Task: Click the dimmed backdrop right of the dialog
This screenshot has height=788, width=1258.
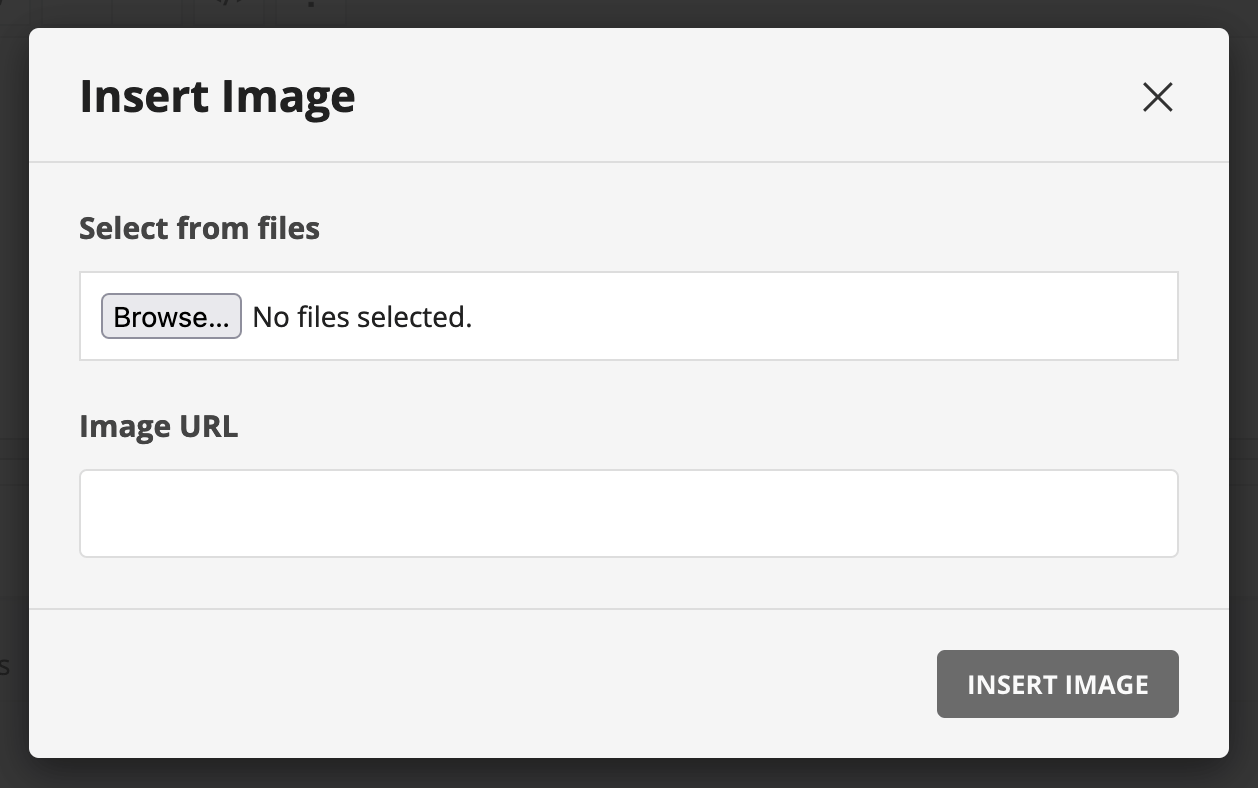Action: (1244, 400)
